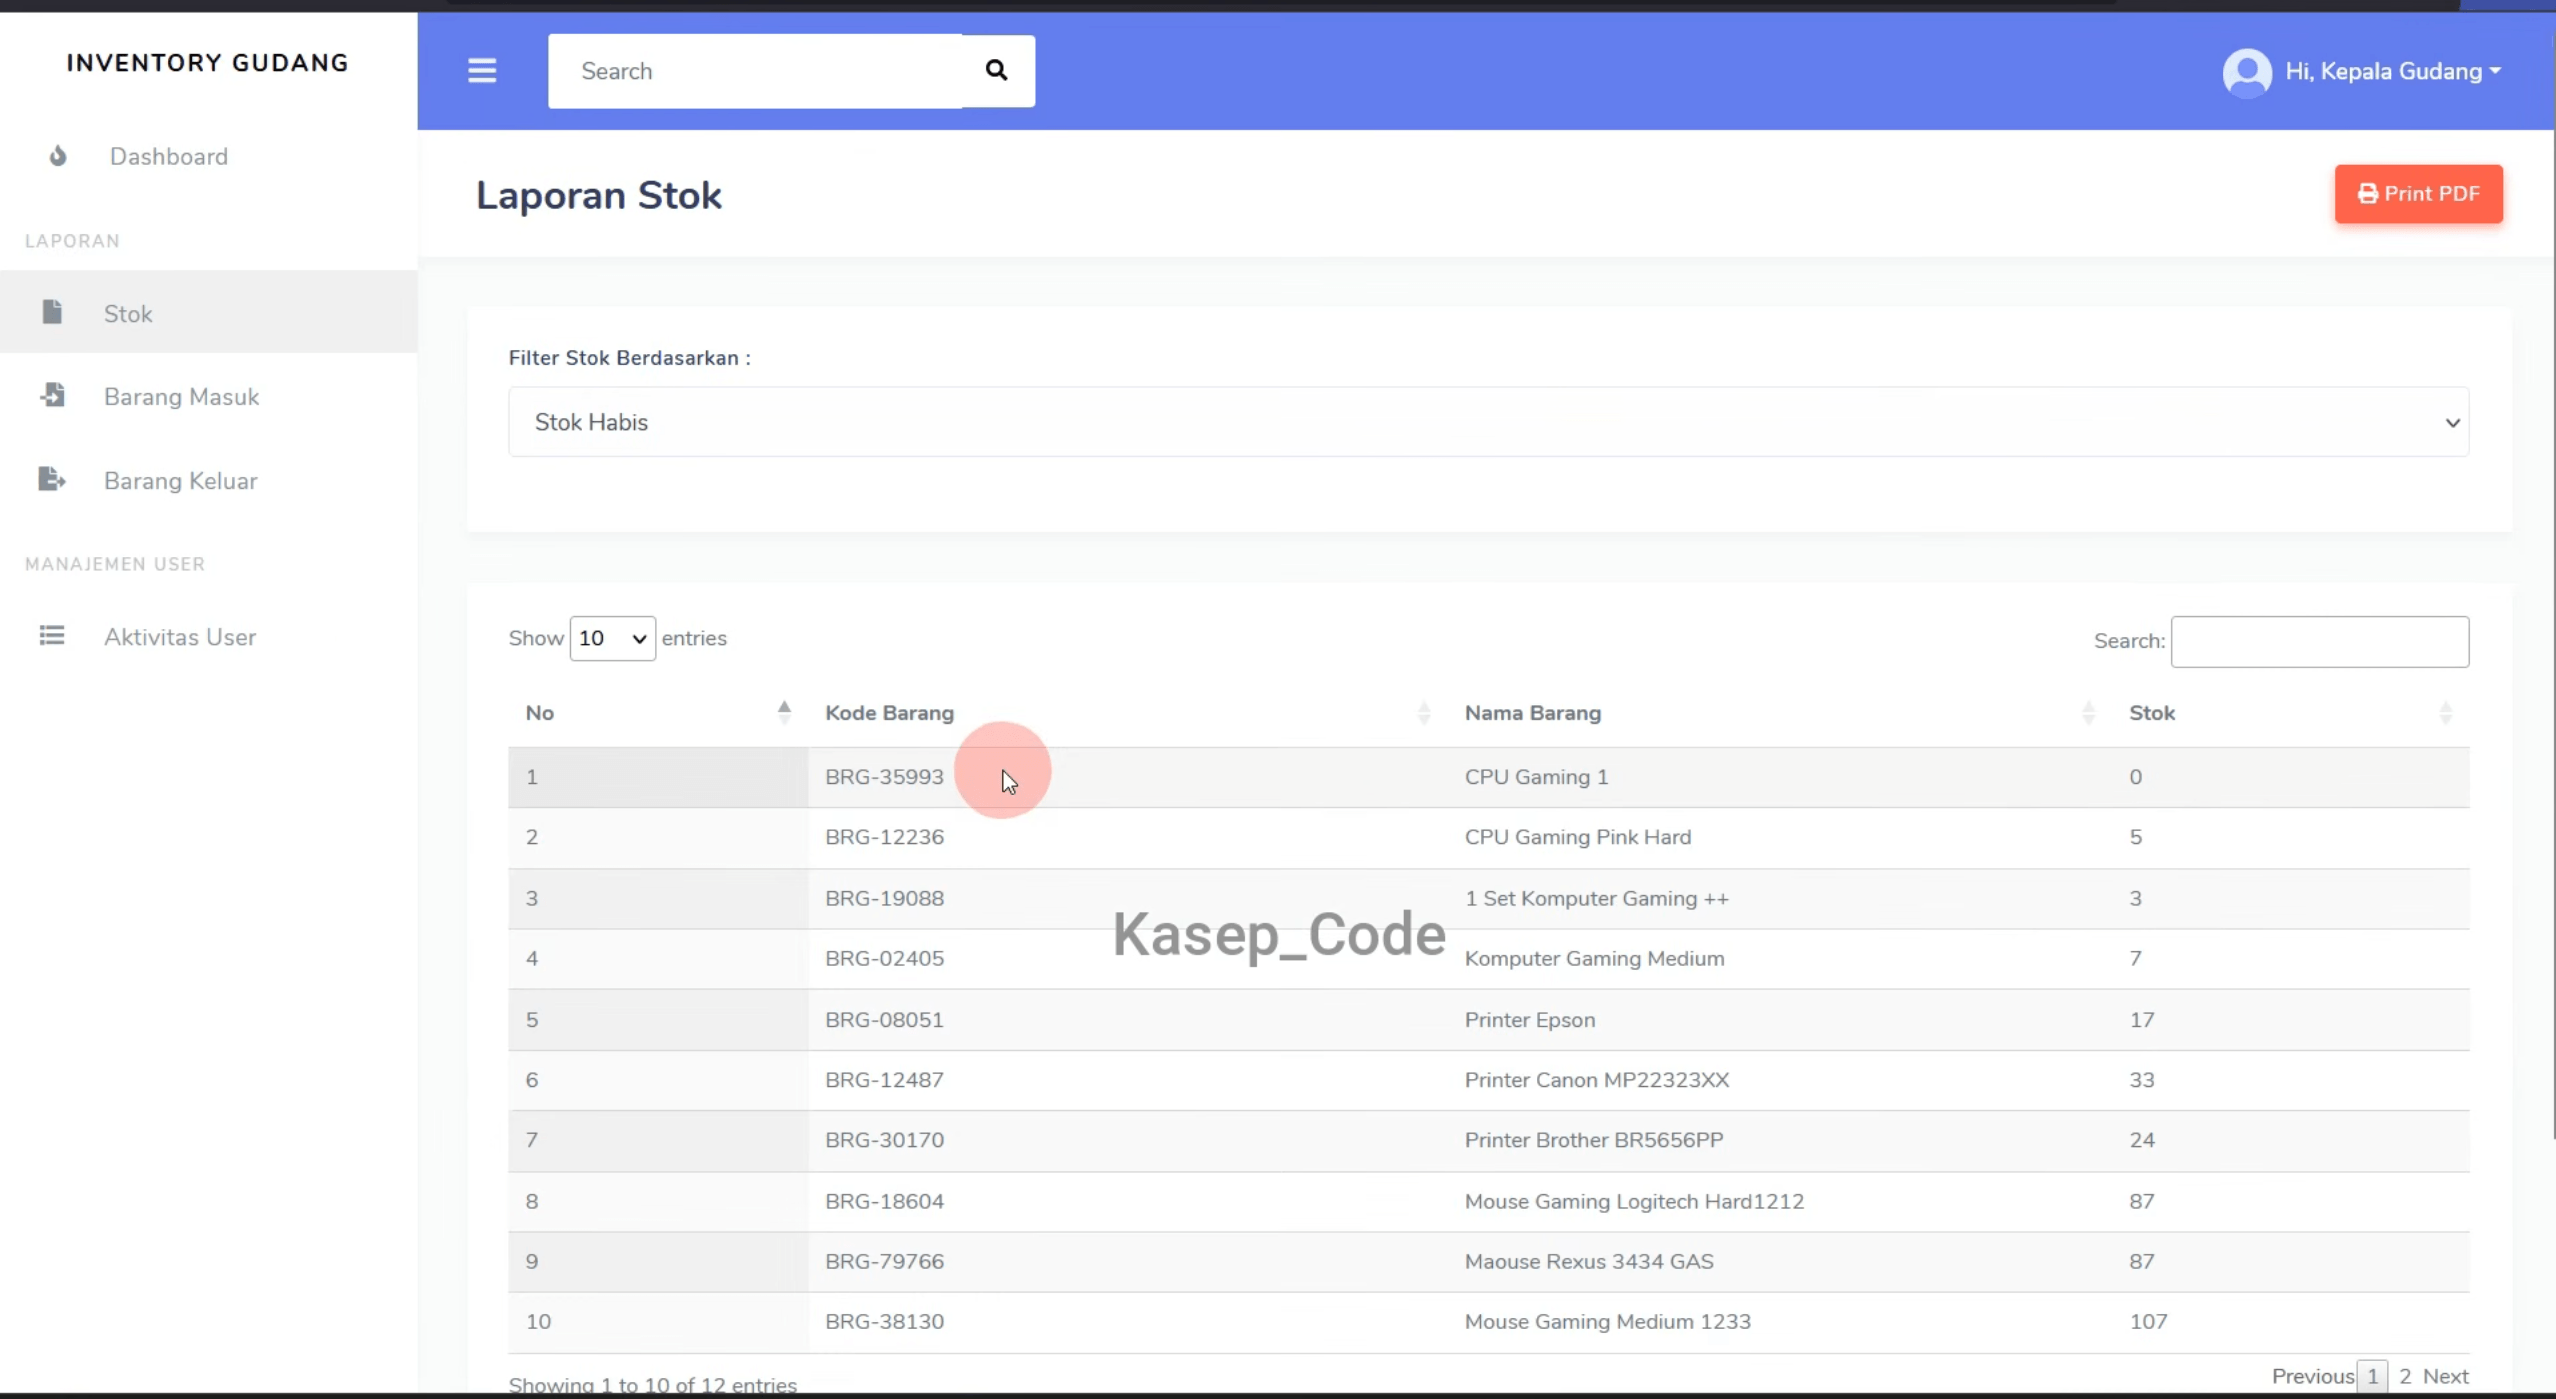
Task: Click pagination page 1 button
Action: tap(2372, 1376)
